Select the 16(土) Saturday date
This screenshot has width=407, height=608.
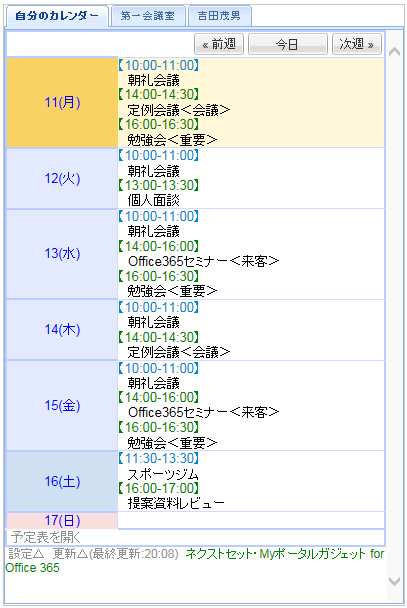pyautogui.click(x=62, y=481)
